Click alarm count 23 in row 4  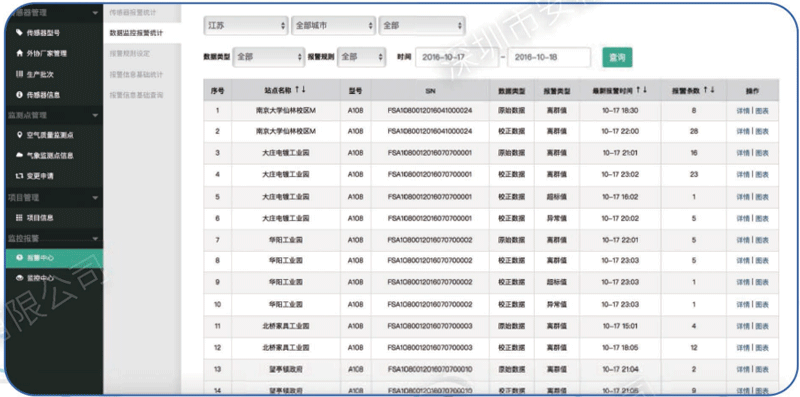[693, 175]
